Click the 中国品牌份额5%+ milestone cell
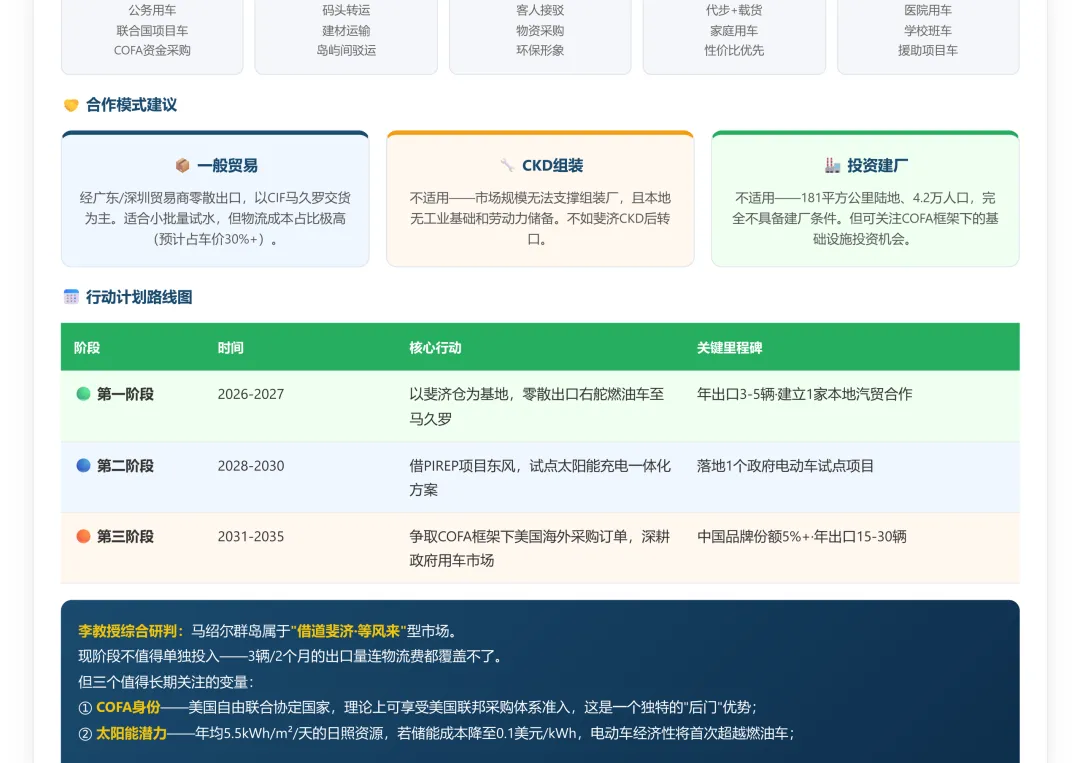Screen dimensions: 1080x763 [802, 536]
